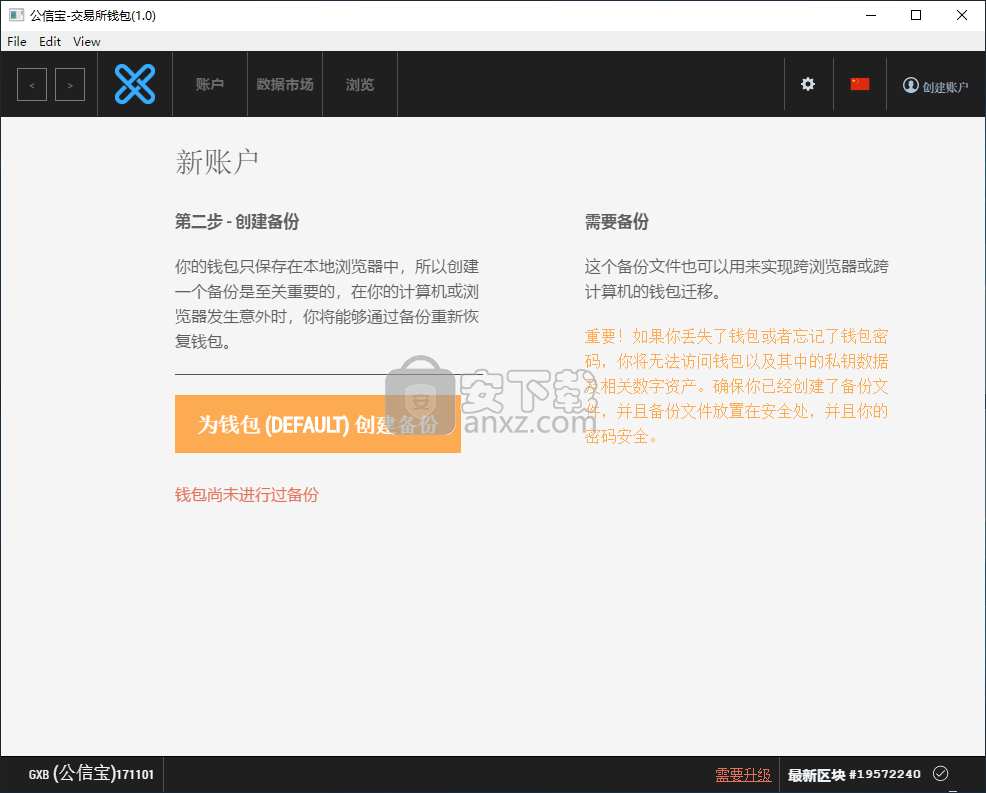This screenshot has width=986, height=793.
Task: Click the GXB (公信宝)171101 version label
Action: pyautogui.click(x=91, y=774)
